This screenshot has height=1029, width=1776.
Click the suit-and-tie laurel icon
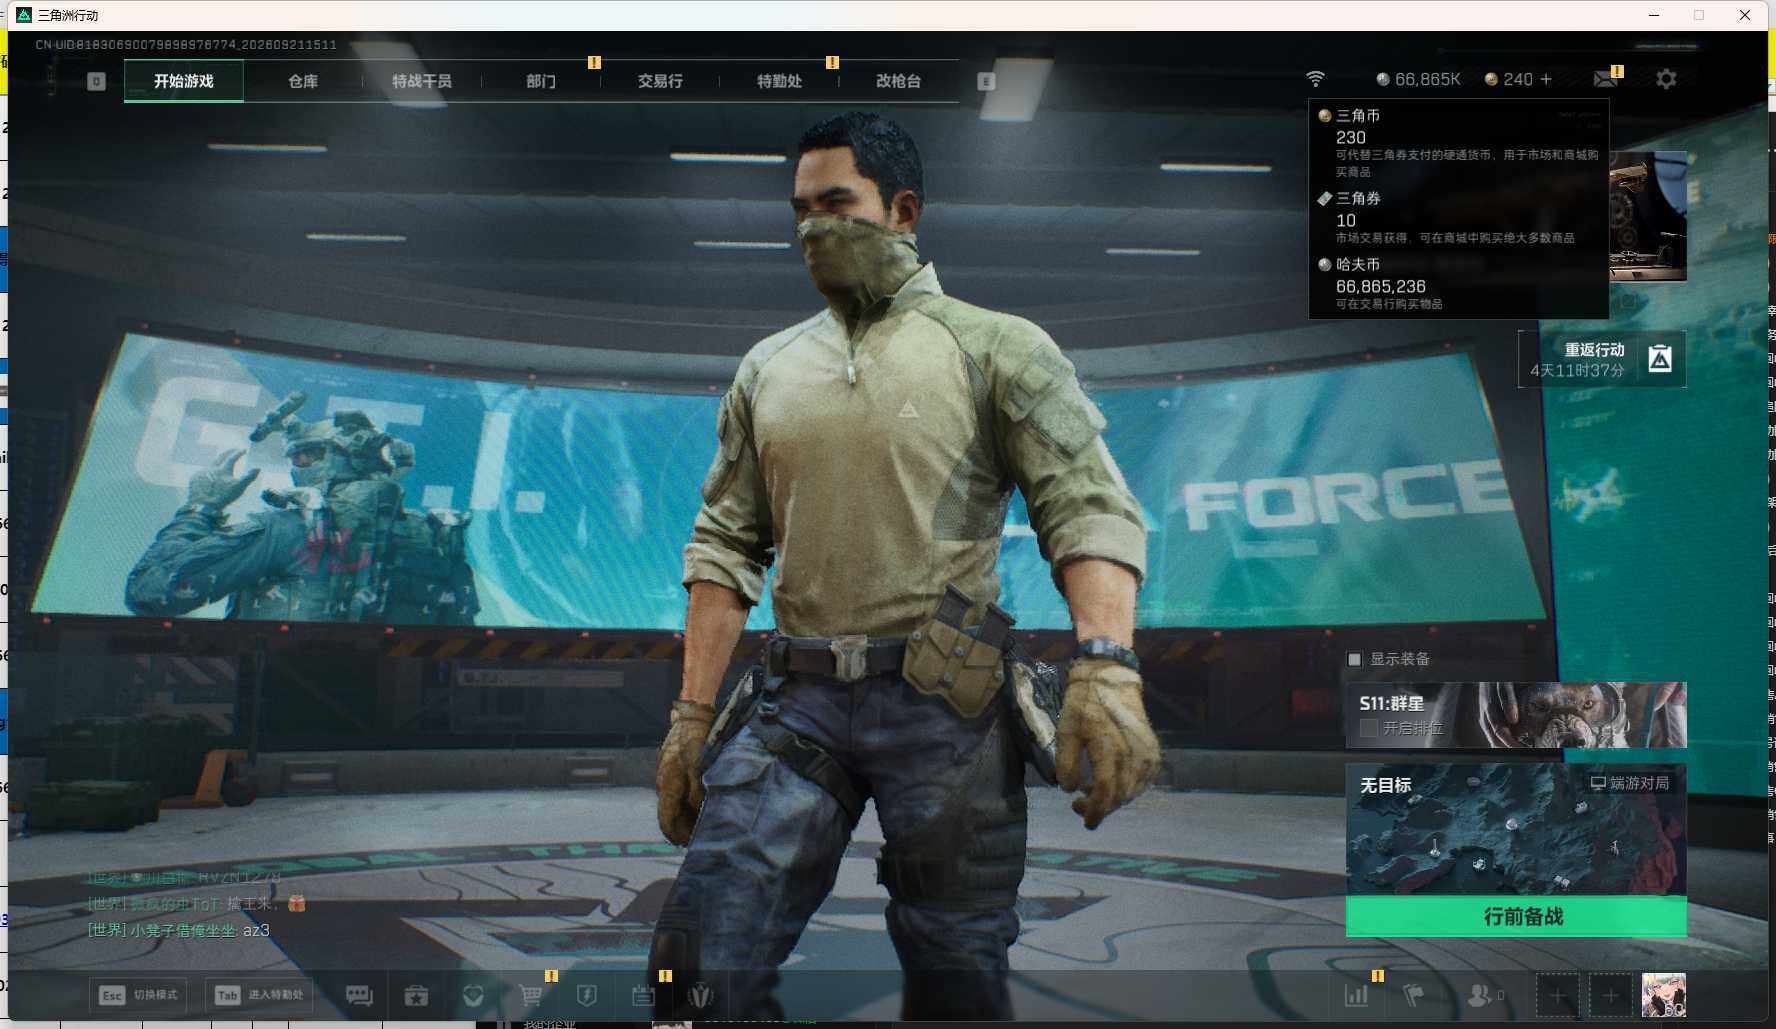(x=701, y=995)
